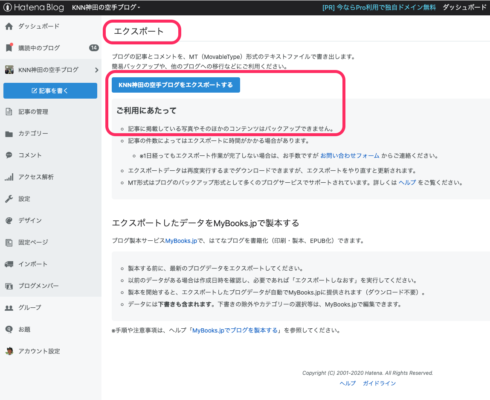Click the PR 今ならPro利用で独自ドメイン無料 link
The height and width of the screenshot is (400, 490).
tap(379, 7)
